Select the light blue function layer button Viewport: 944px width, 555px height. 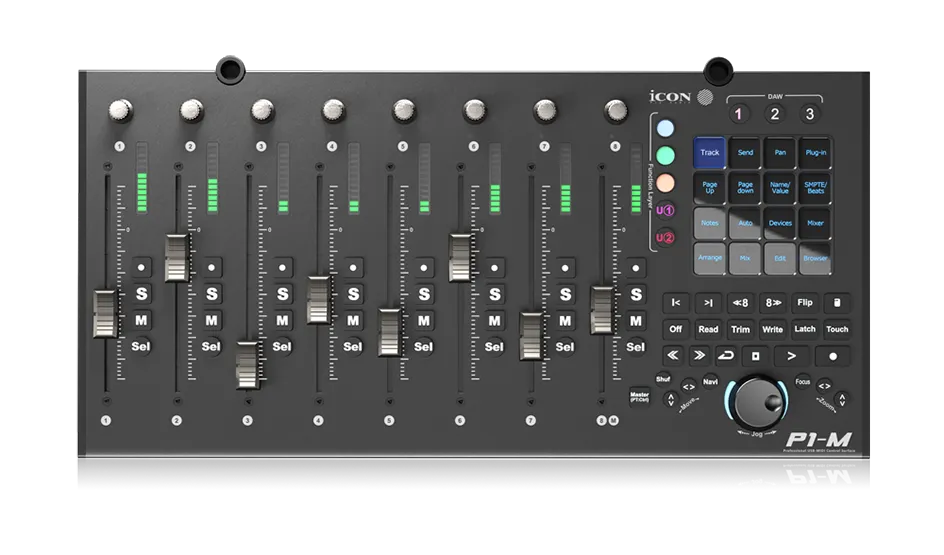pos(665,128)
